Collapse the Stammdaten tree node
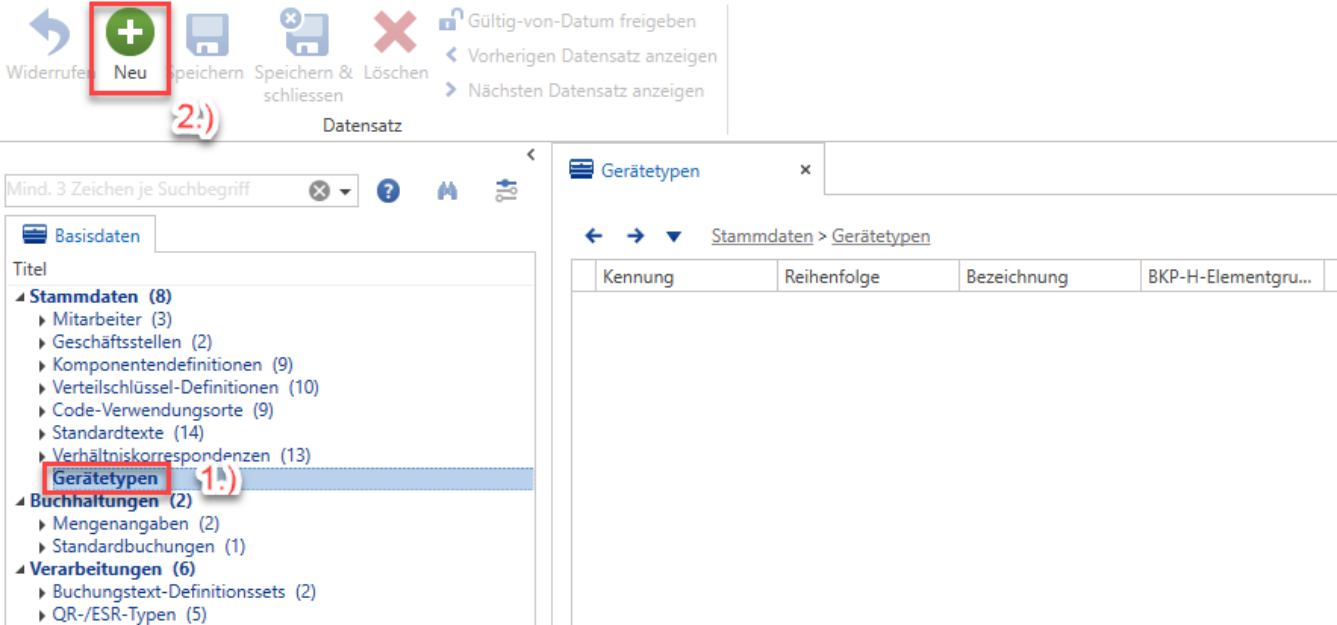1337x625 pixels. (21, 297)
